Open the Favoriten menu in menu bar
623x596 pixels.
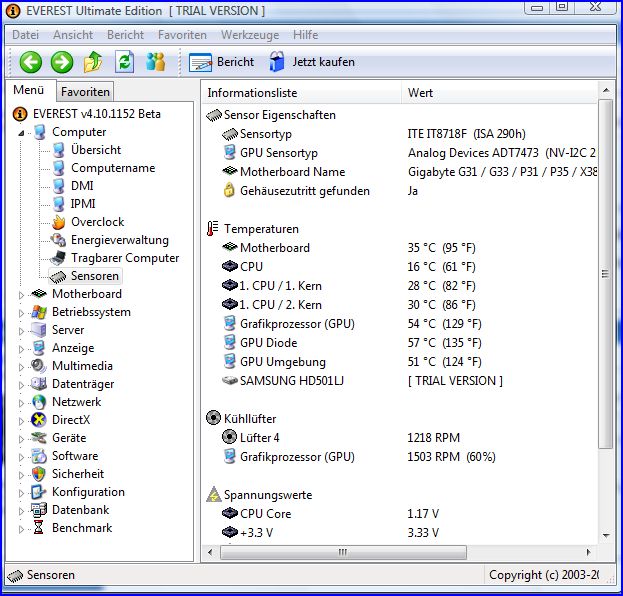(x=182, y=35)
